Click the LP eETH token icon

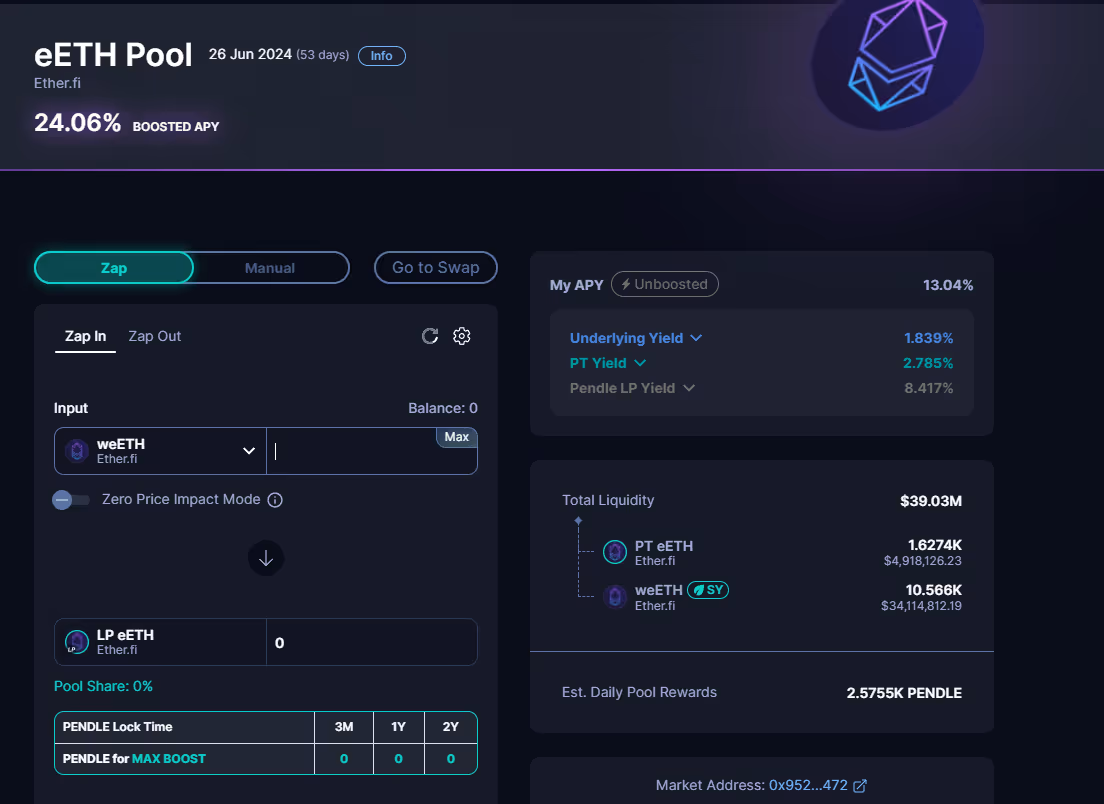tap(77, 641)
